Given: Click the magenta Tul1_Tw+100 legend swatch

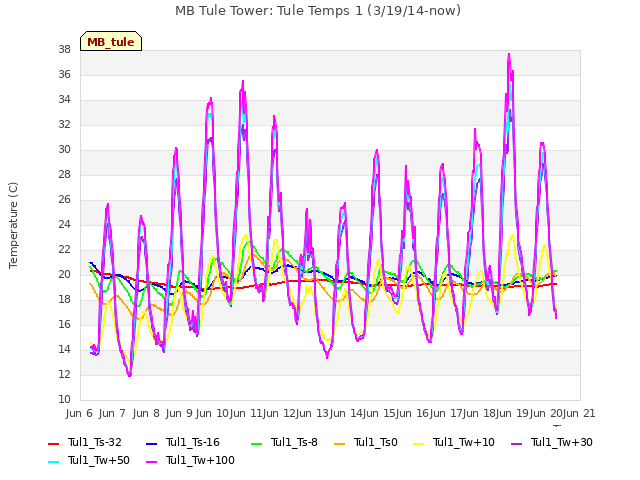Looking at the screenshot, I should click(151, 461).
